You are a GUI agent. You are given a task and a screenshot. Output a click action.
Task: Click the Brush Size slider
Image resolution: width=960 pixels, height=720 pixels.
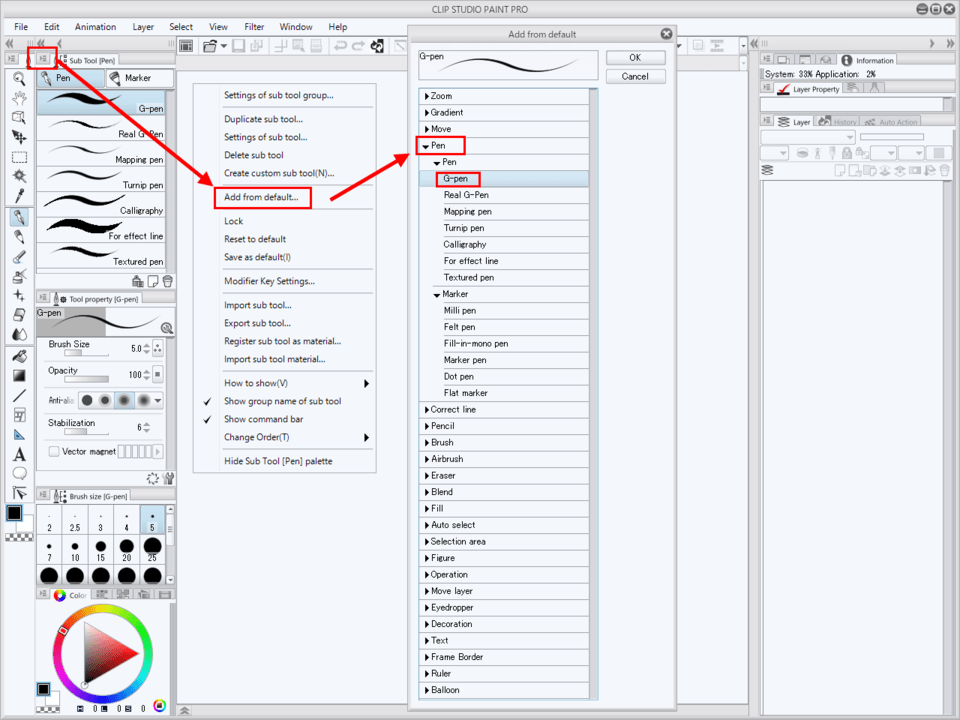click(x=73, y=353)
